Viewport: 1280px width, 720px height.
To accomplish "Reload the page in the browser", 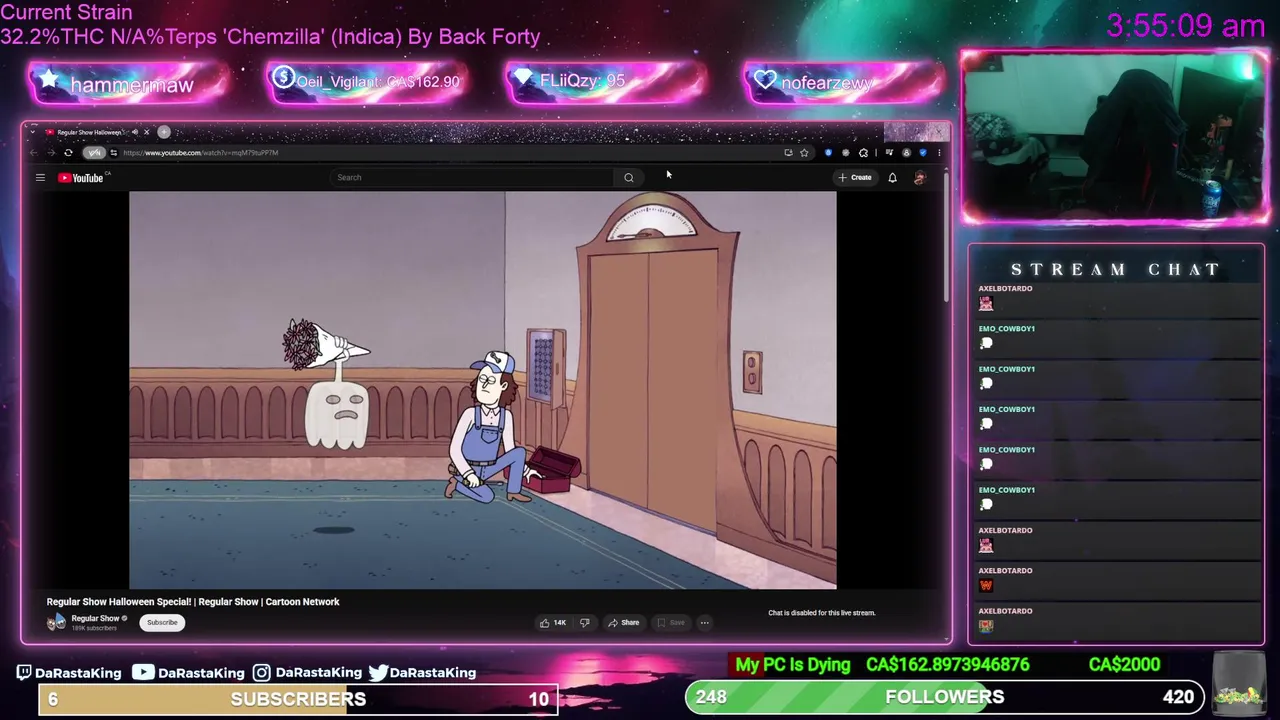I will point(68,153).
